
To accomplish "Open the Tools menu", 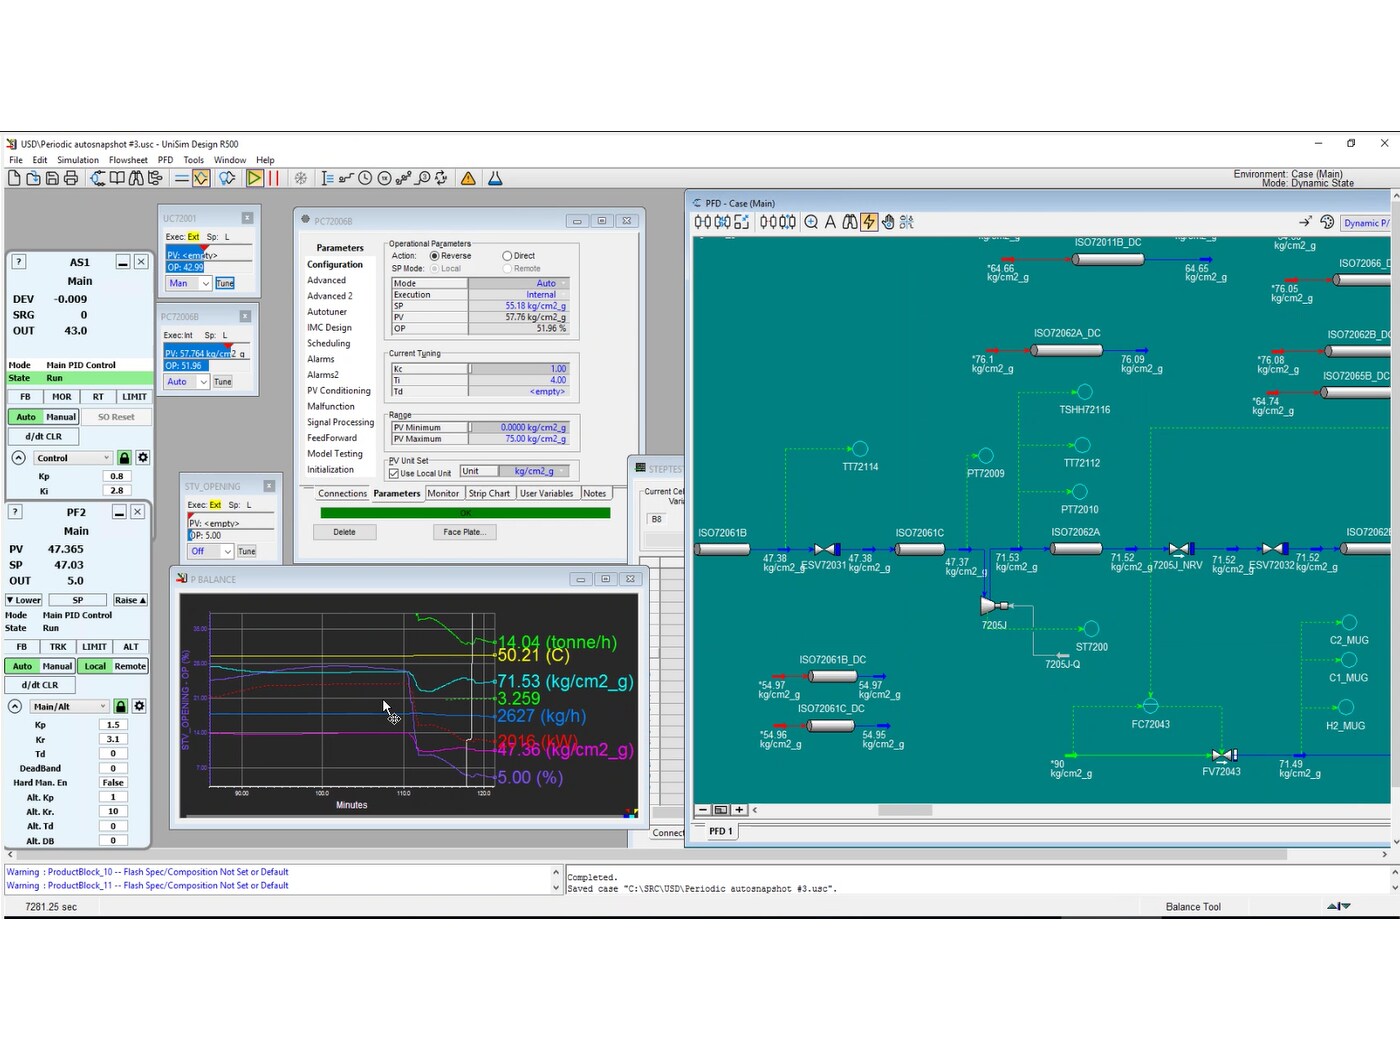I will 194,160.
